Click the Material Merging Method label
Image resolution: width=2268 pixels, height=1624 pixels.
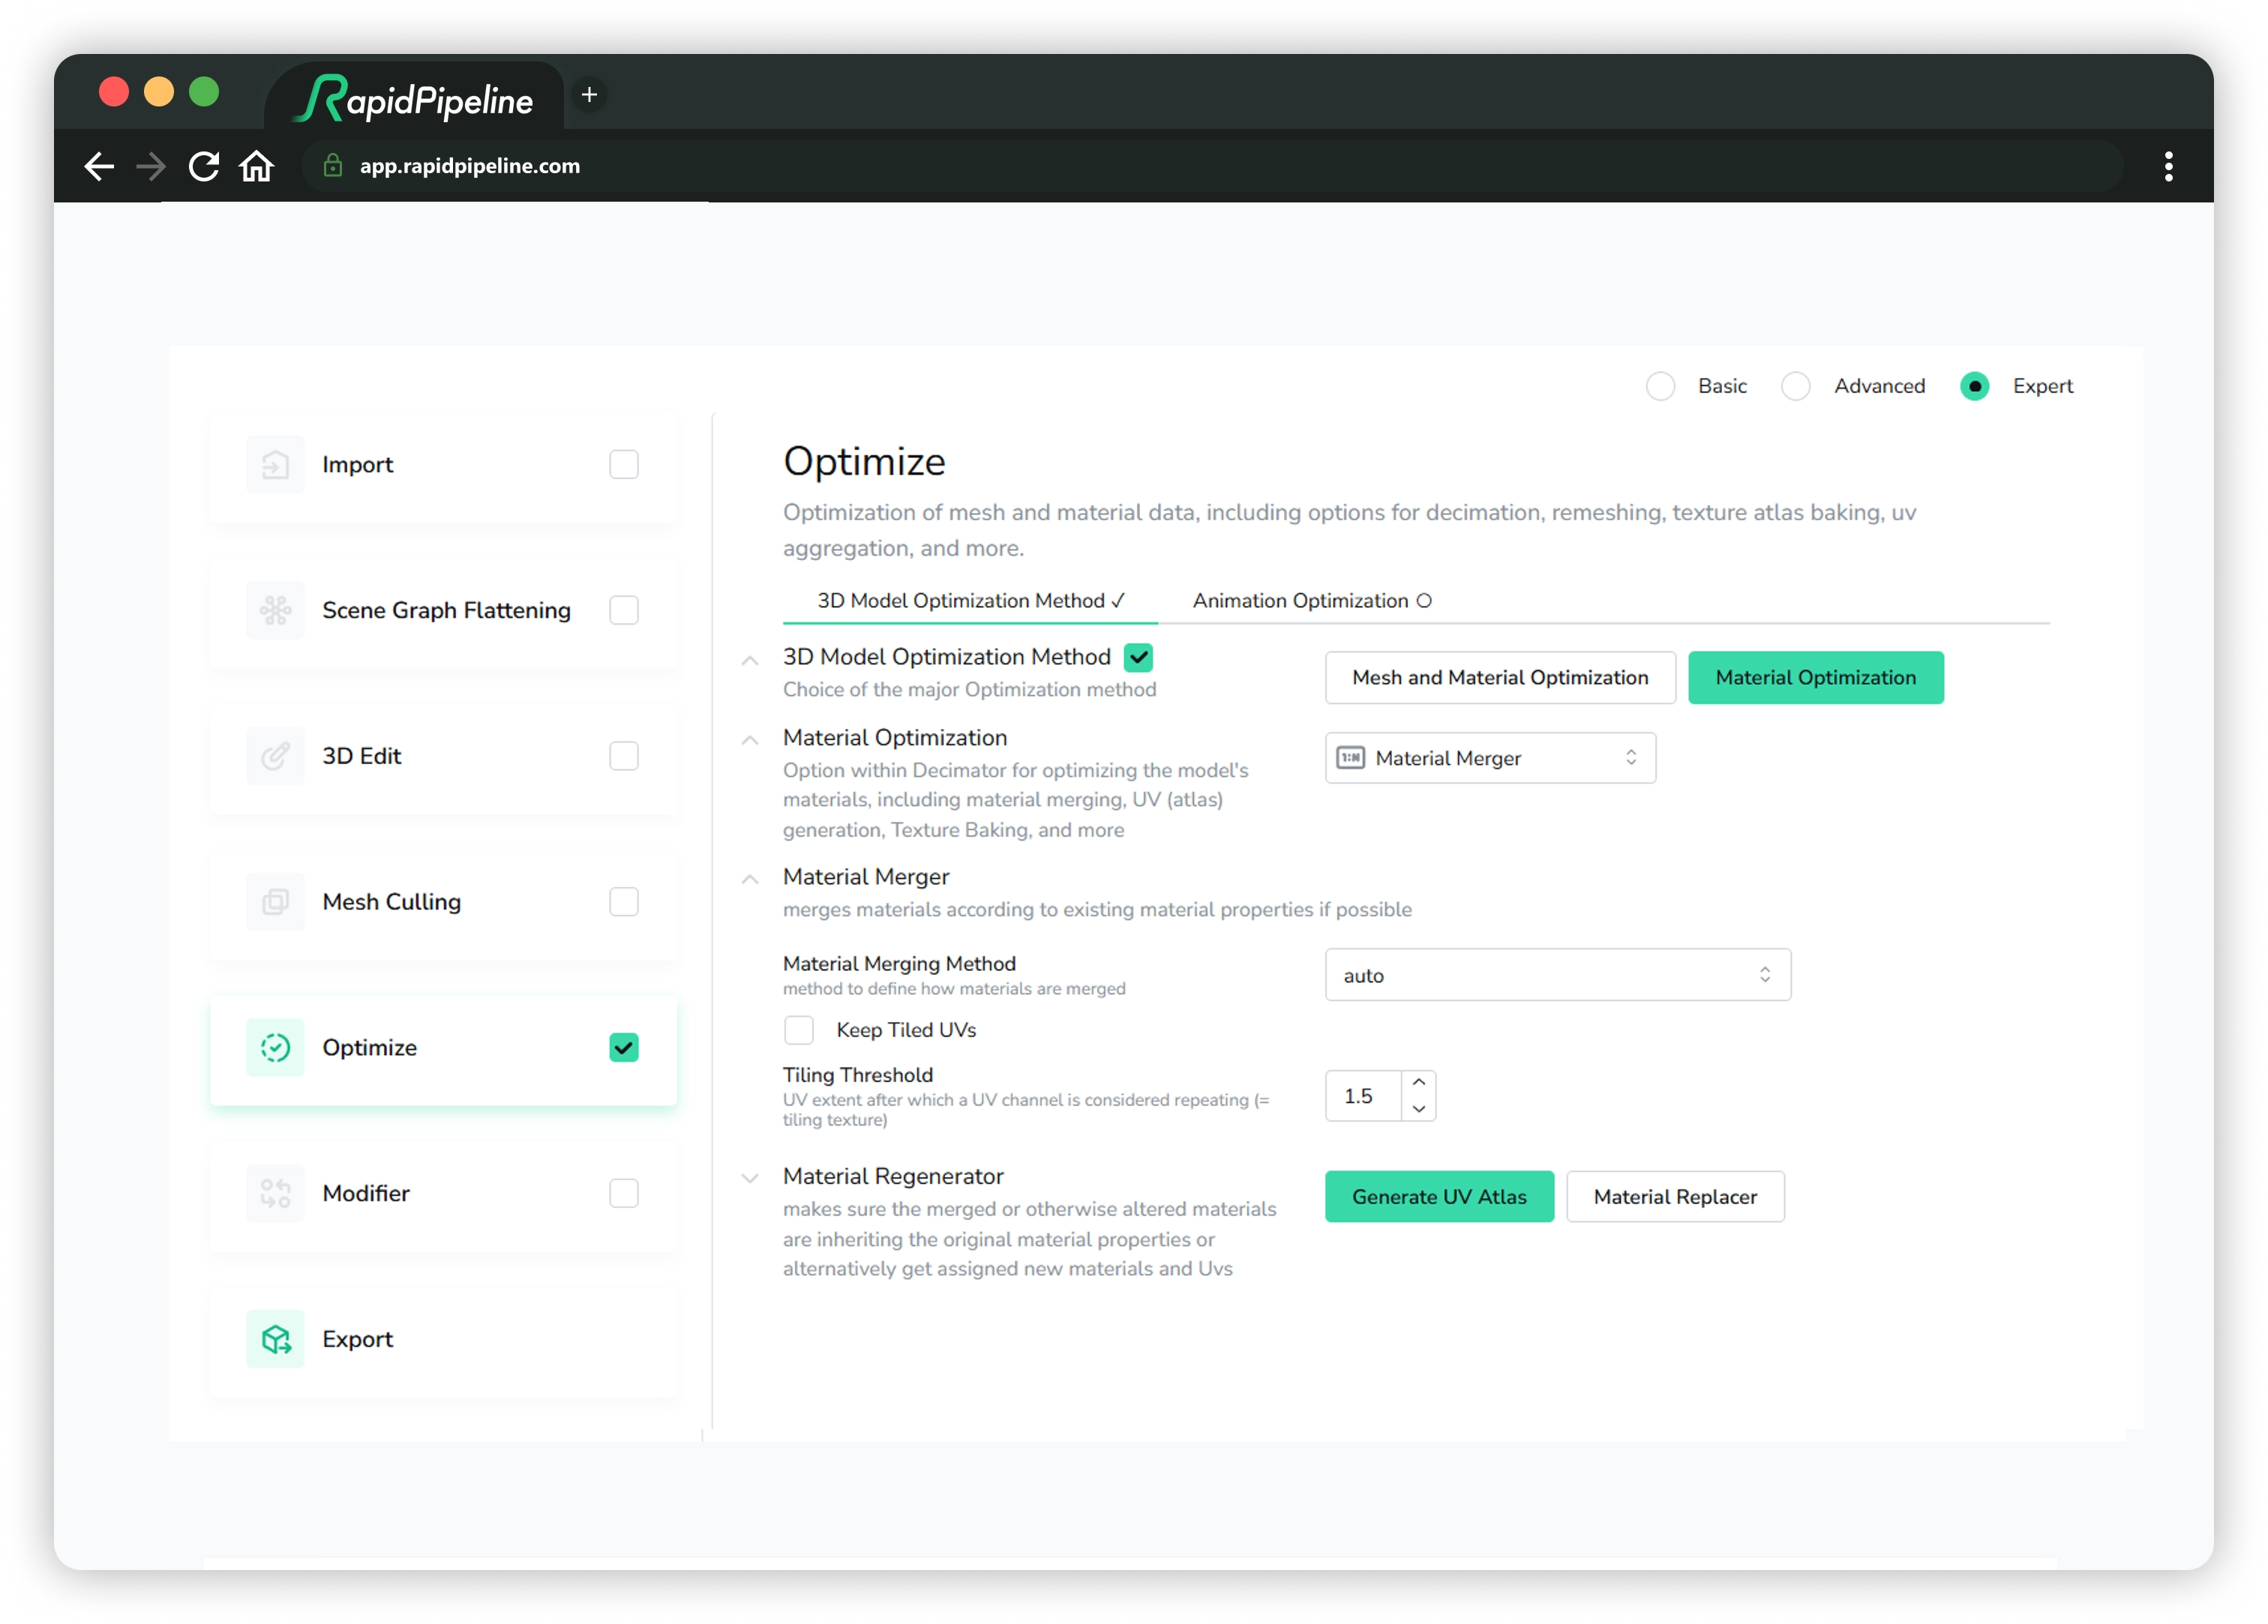(899, 964)
